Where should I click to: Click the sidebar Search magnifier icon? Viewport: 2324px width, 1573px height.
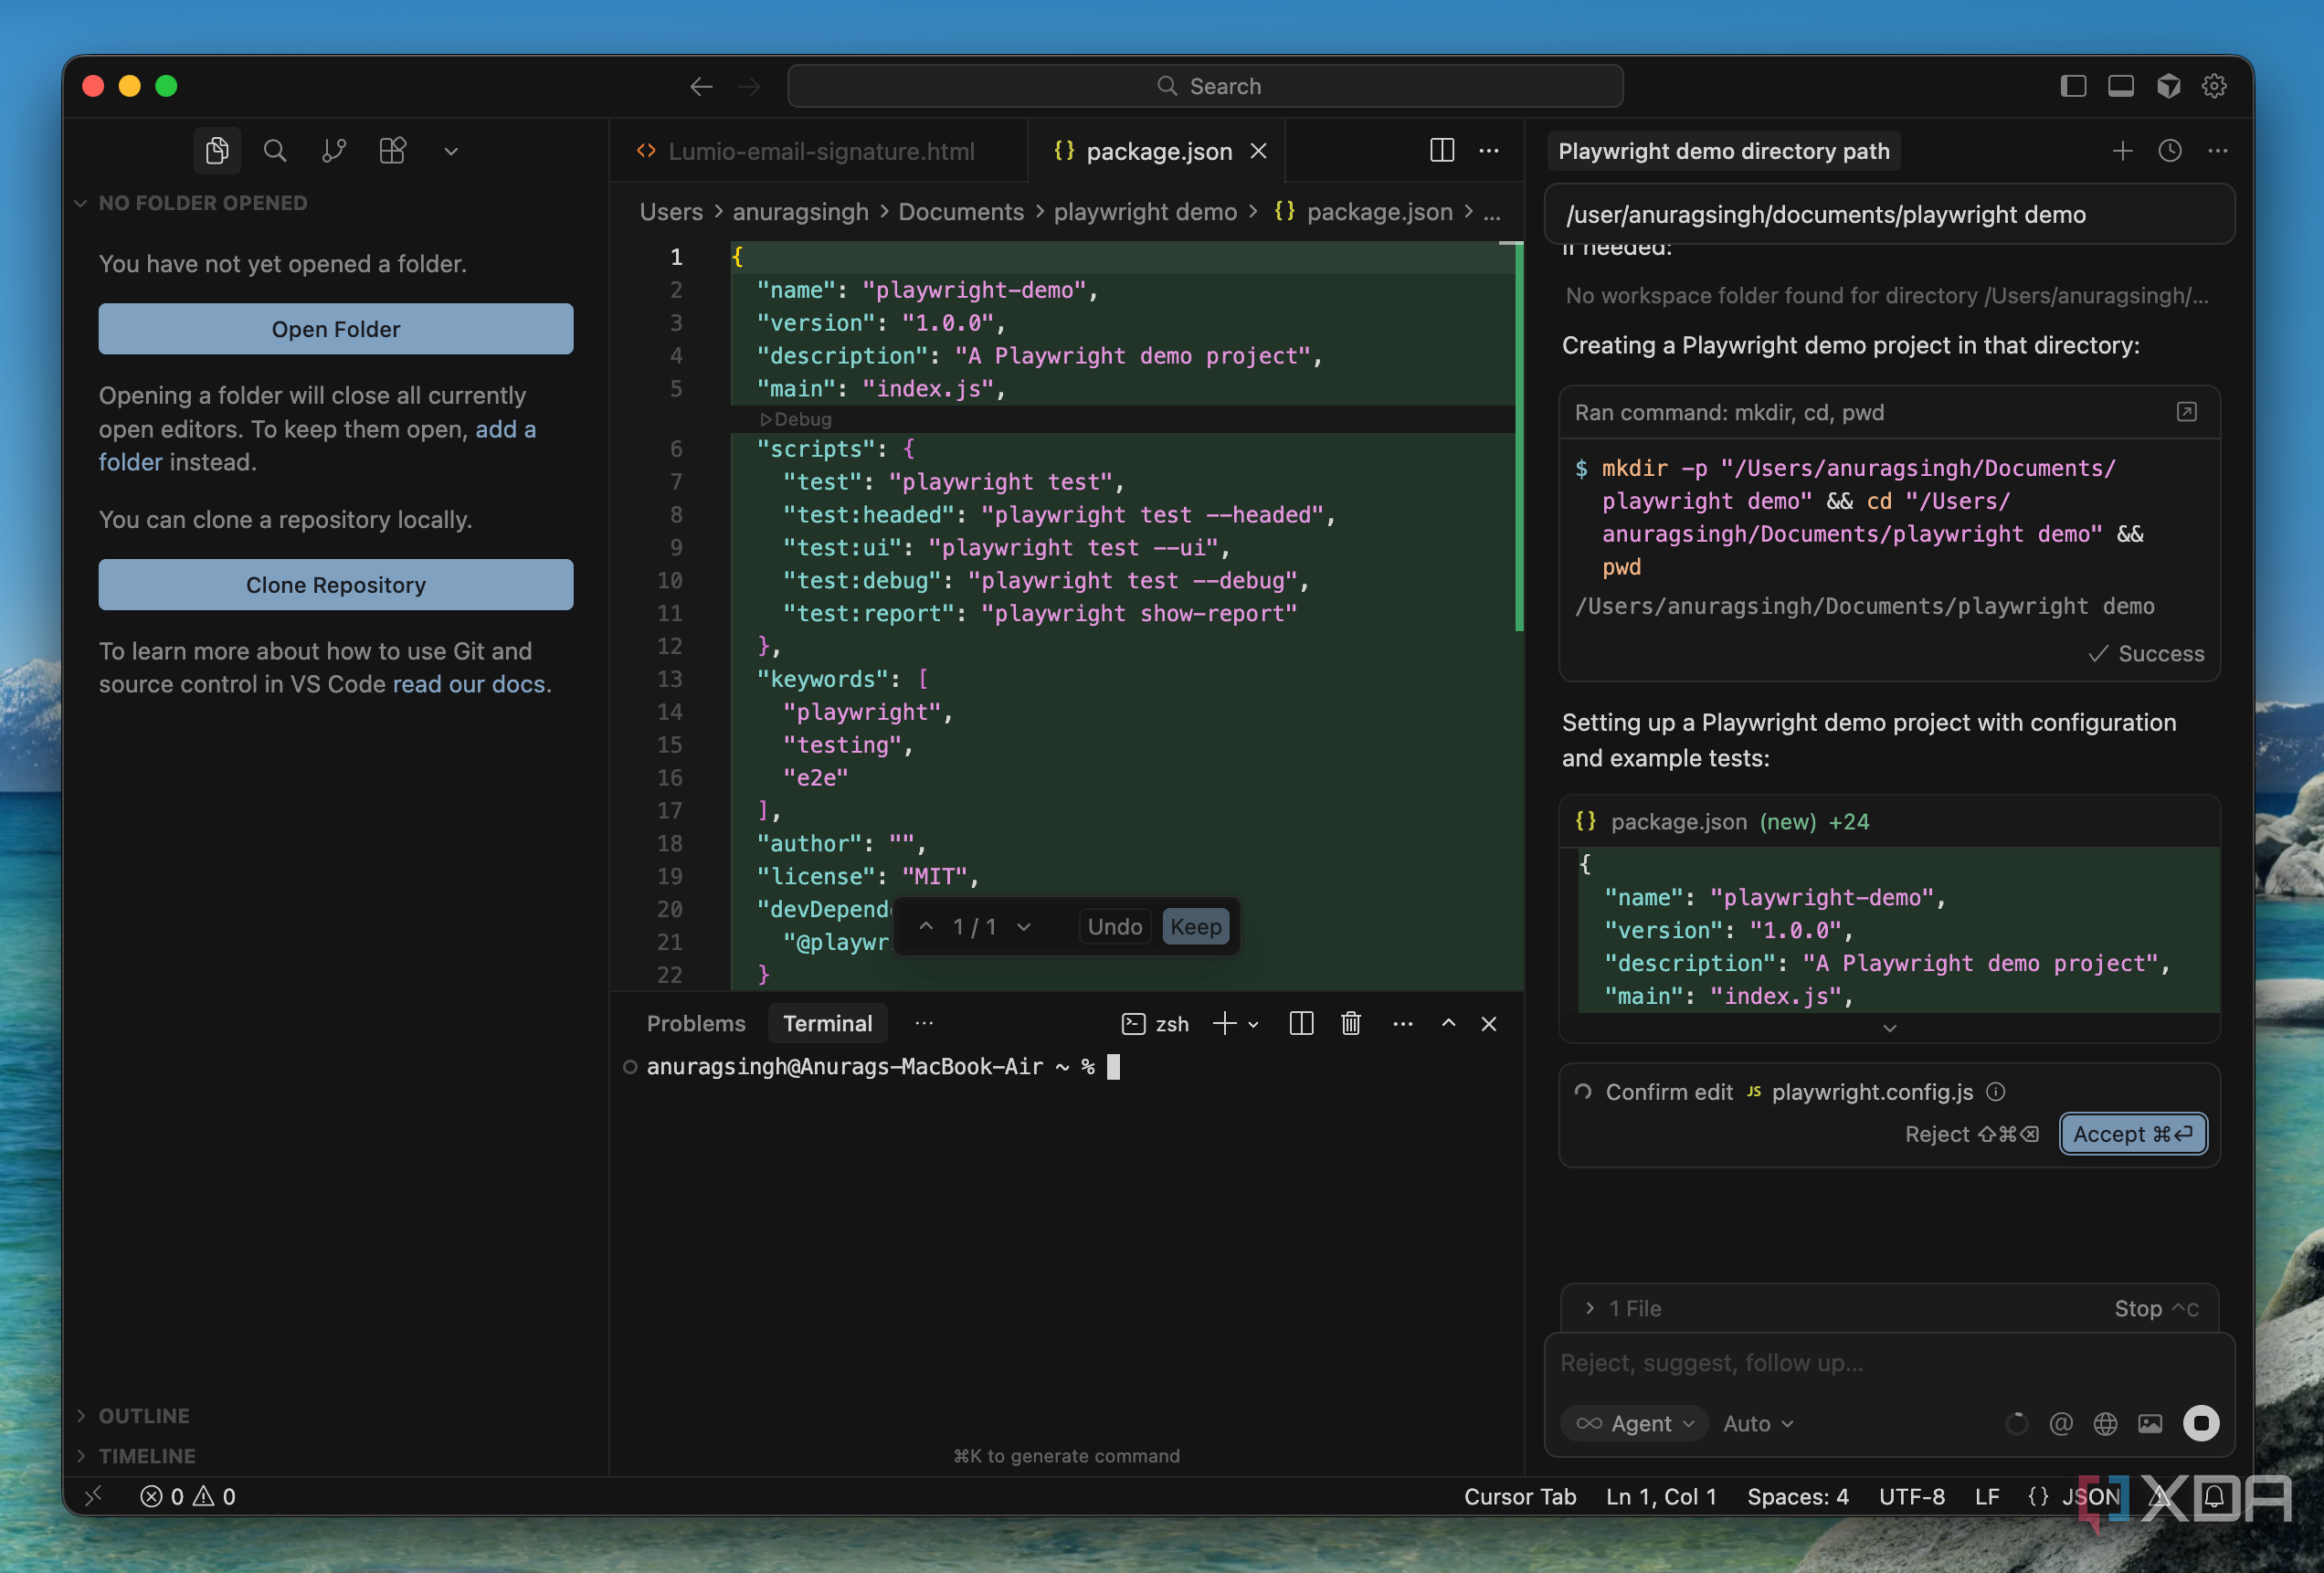click(275, 151)
